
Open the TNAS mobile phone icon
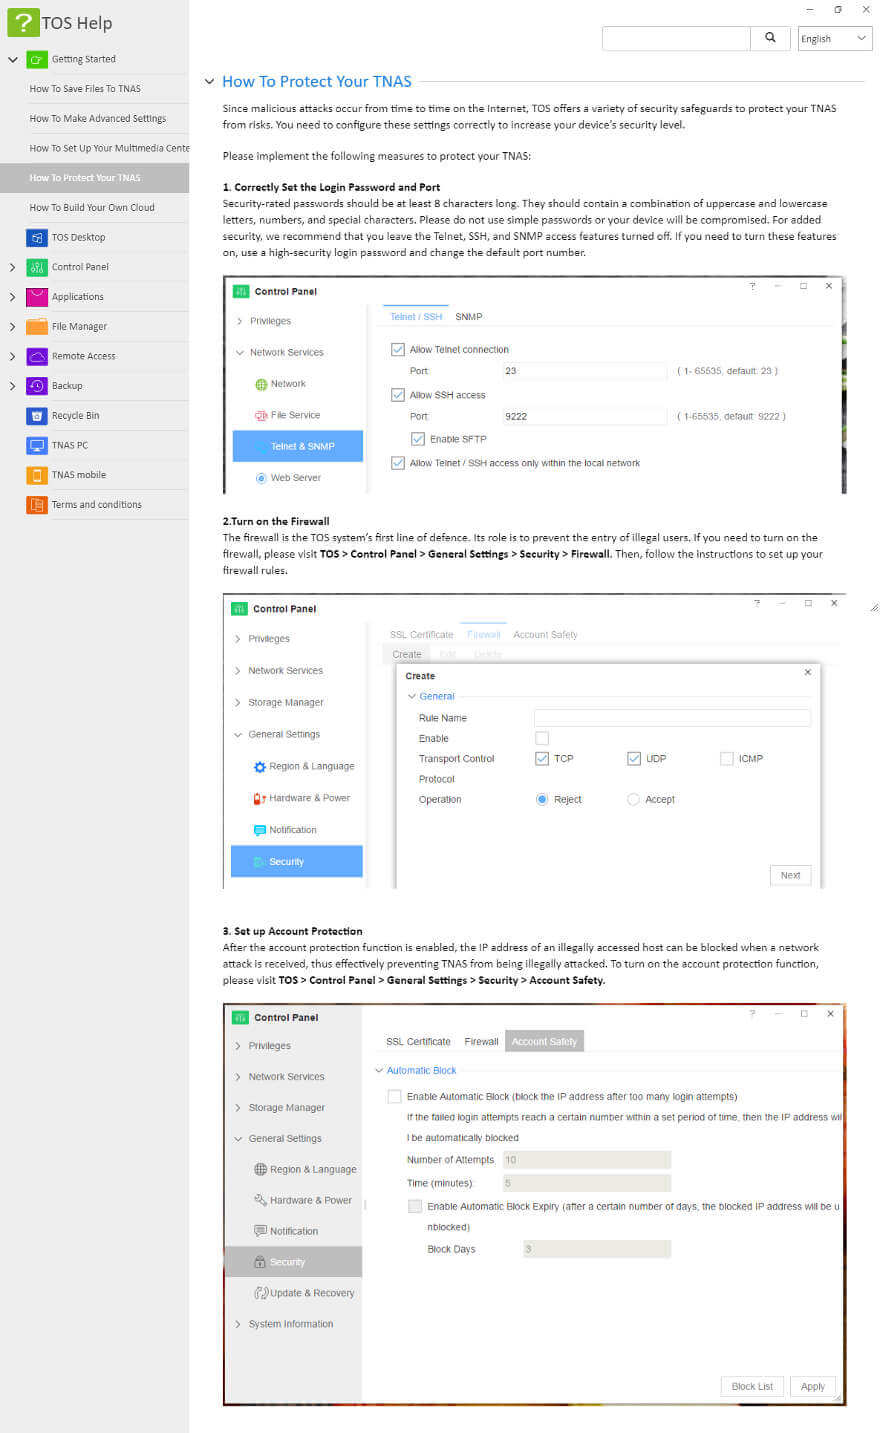pyautogui.click(x=37, y=475)
